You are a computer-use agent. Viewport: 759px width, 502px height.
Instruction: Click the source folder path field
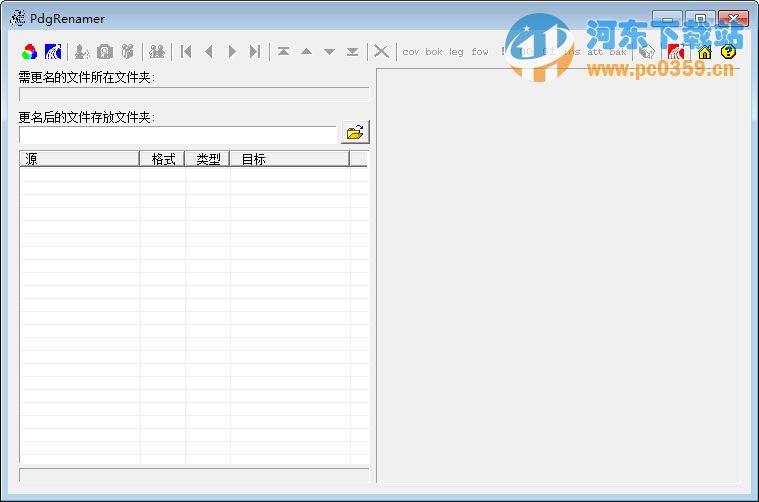[194, 94]
